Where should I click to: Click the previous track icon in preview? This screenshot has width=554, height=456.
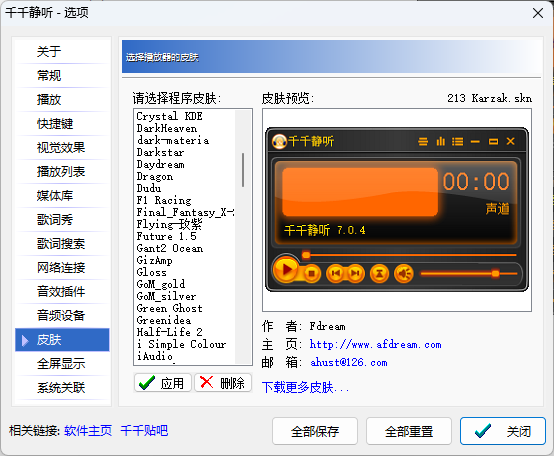(335, 273)
